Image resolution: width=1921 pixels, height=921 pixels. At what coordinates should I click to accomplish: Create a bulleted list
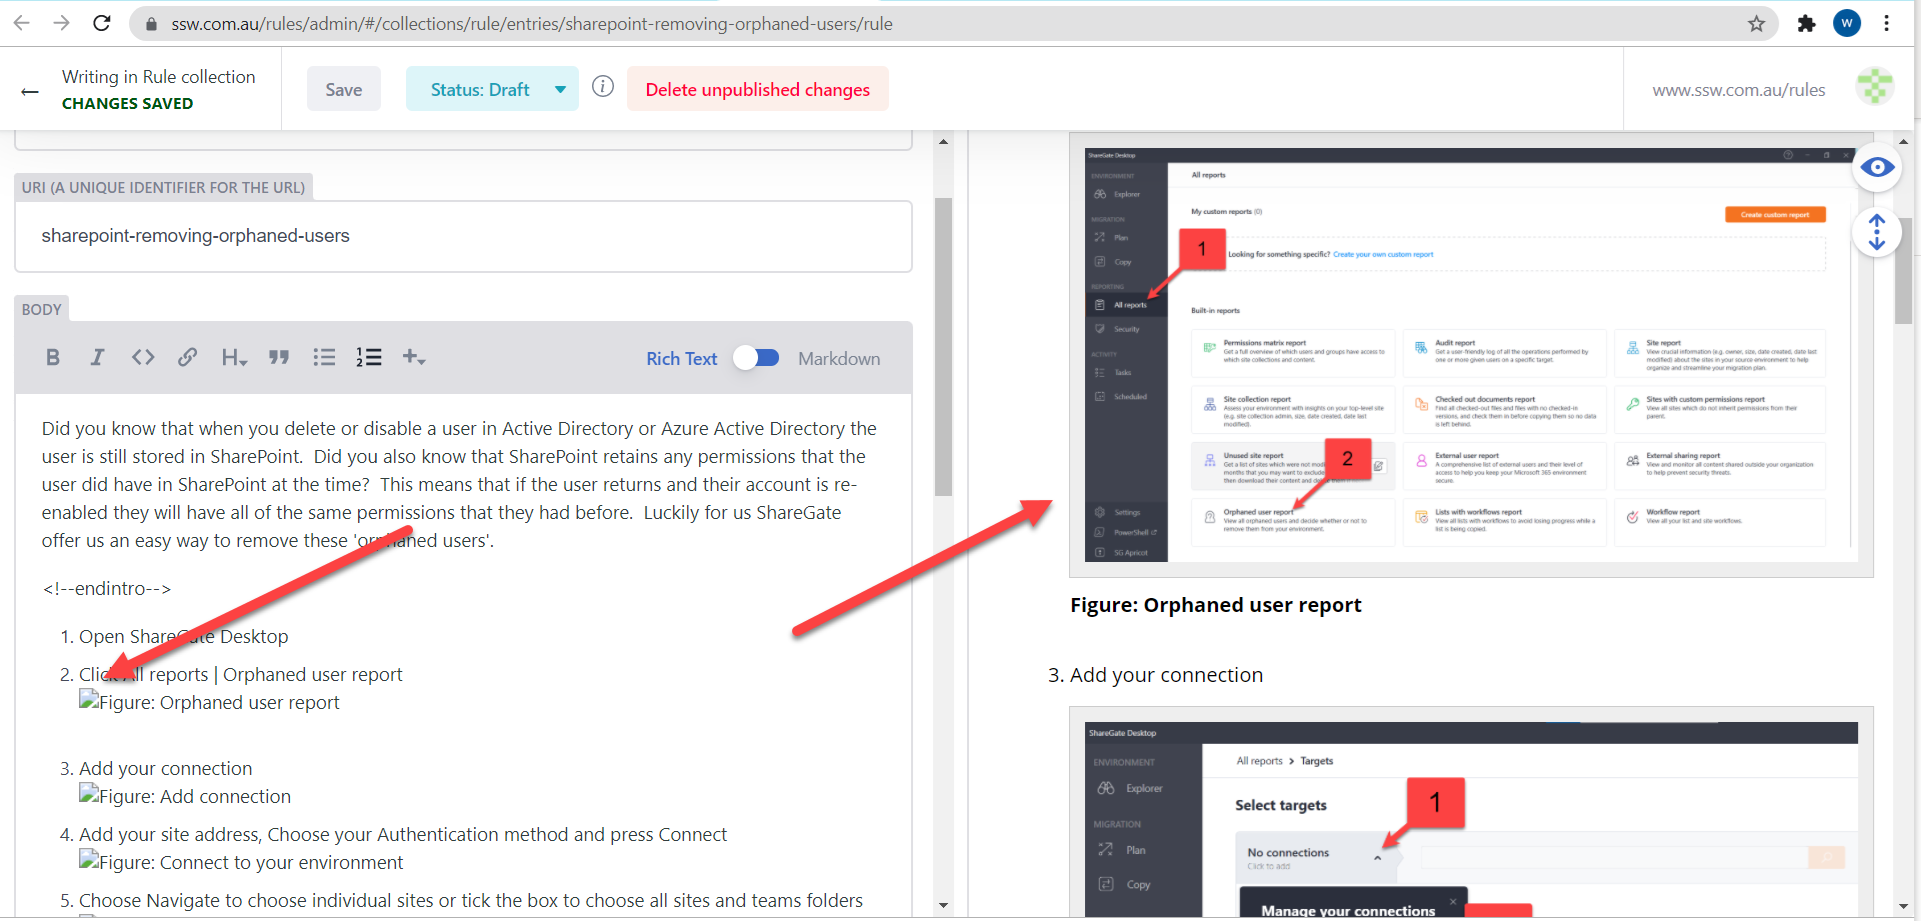(x=324, y=357)
